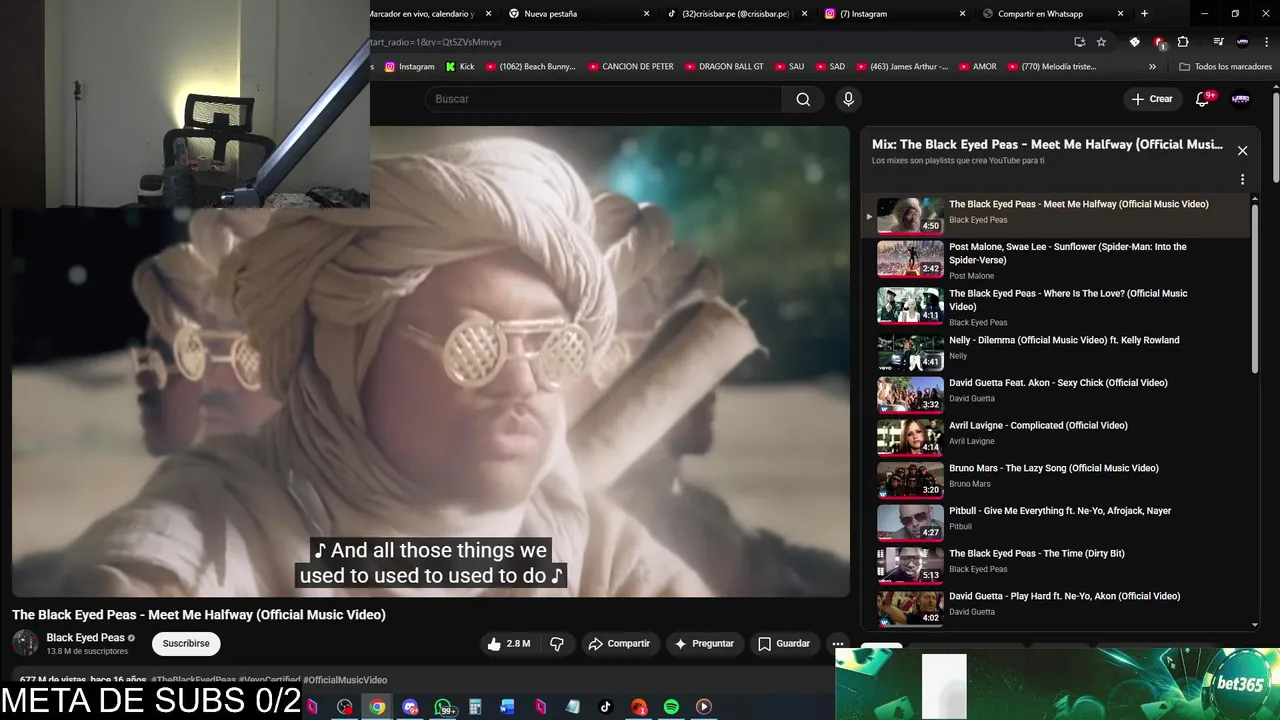Open the Black Eyed Peas channel avatar
The width and height of the screenshot is (1280, 720).
[25, 643]
